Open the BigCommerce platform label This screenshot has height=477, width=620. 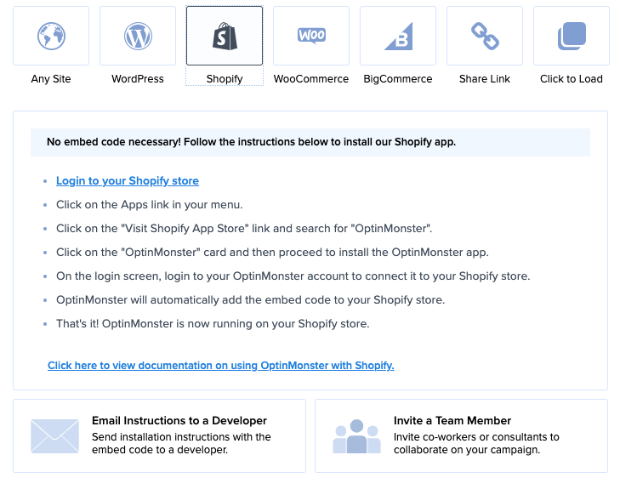pyautogui.click(x=398, y=79)
